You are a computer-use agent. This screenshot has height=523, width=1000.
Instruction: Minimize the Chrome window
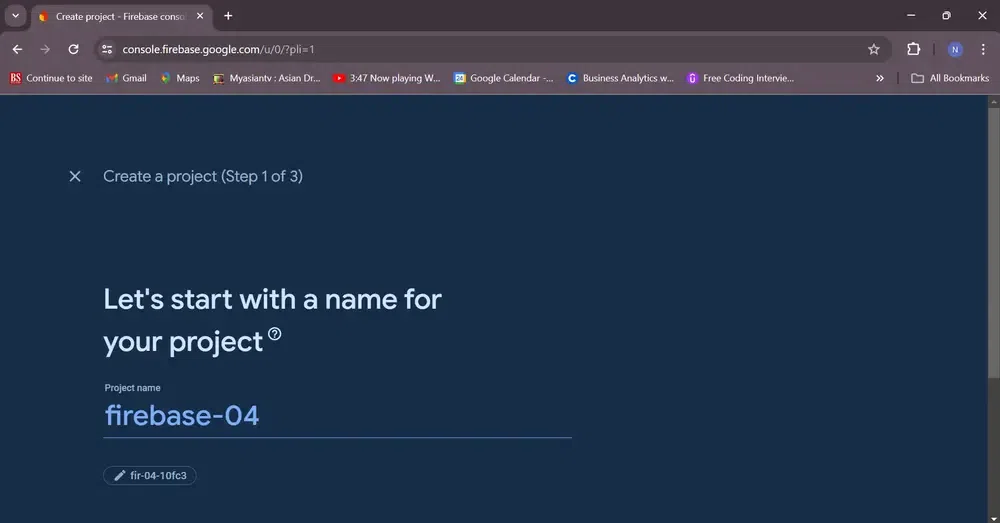click(911, 15)
